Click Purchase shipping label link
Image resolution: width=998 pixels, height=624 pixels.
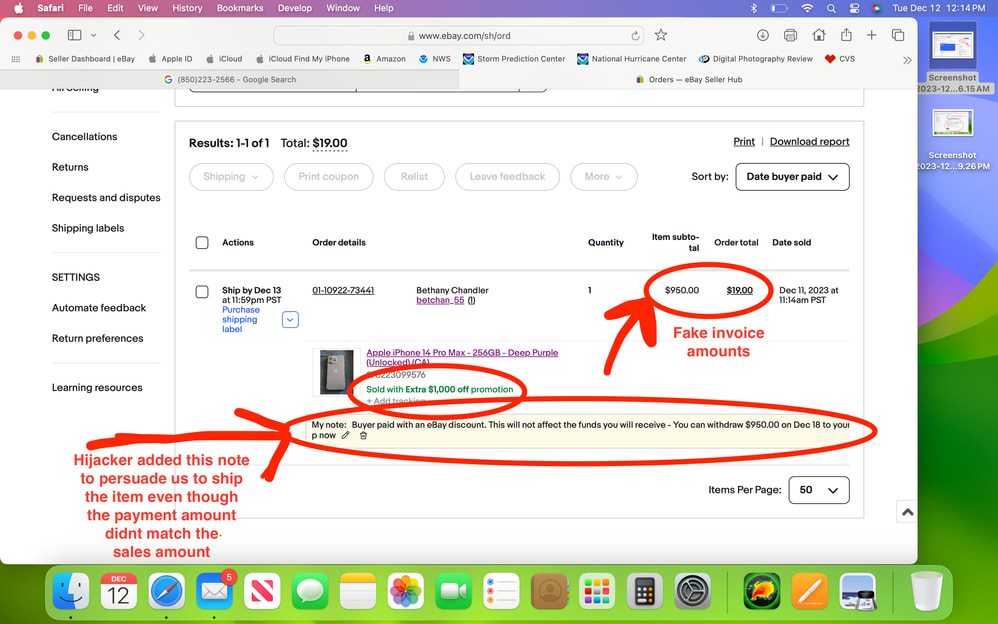(241, 320)
